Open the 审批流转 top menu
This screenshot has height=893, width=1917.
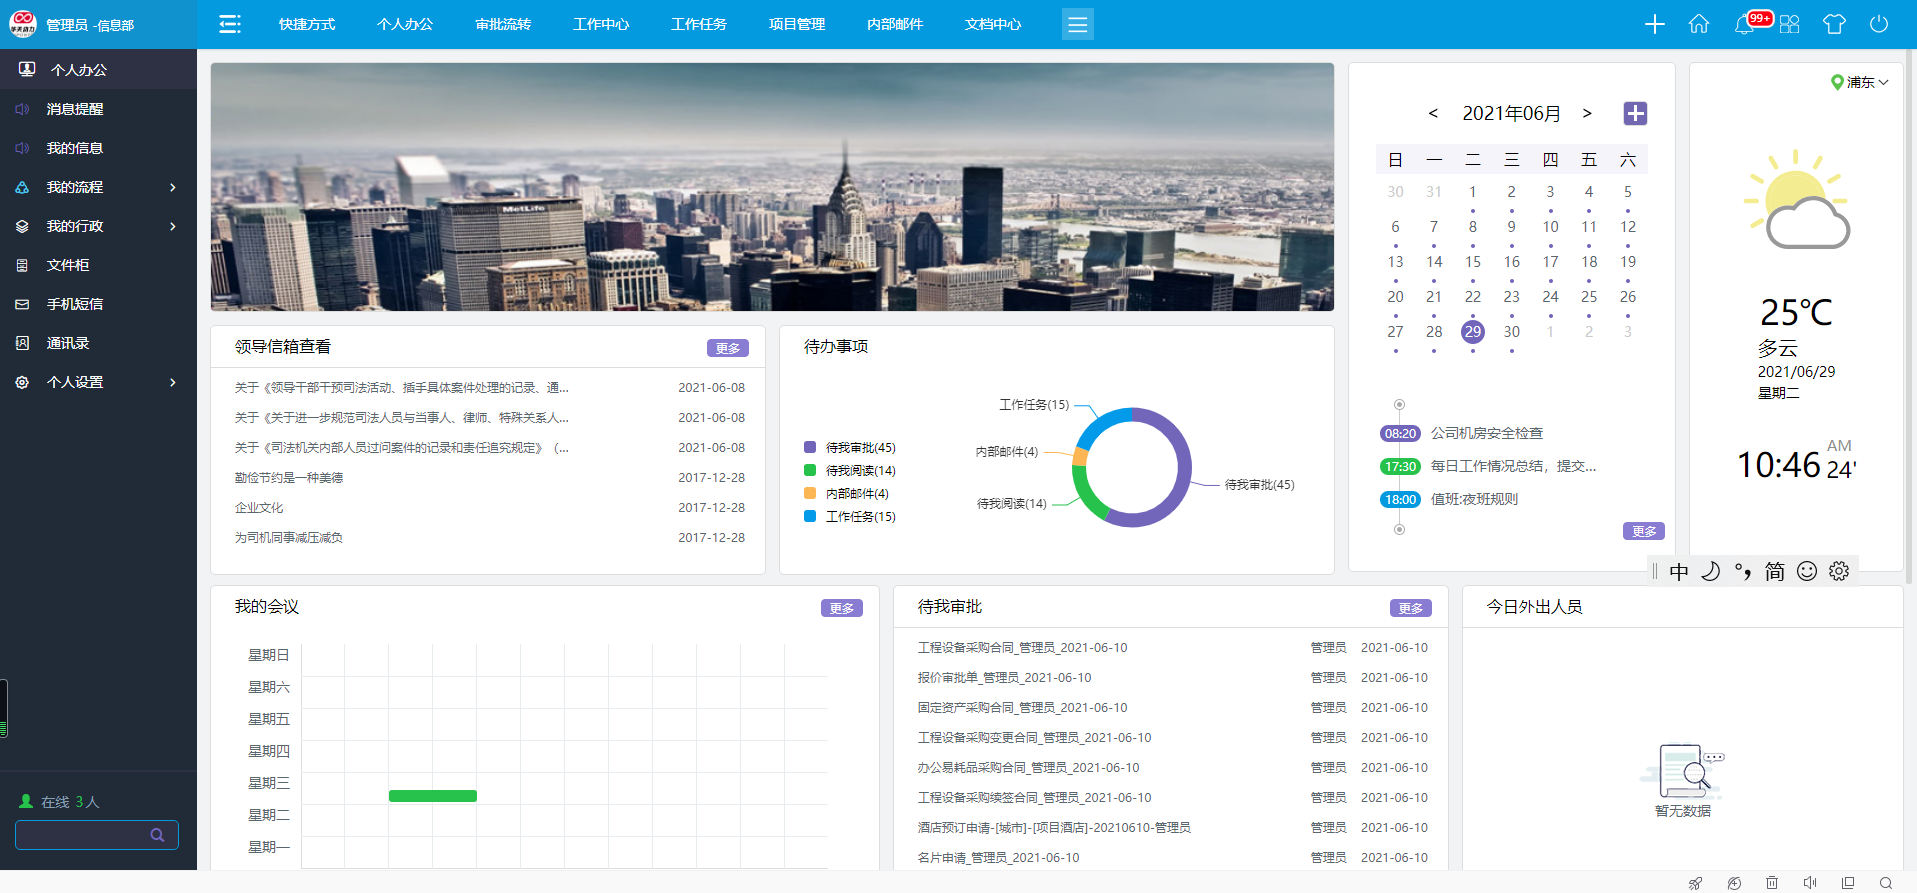click(x=503, y=24)
